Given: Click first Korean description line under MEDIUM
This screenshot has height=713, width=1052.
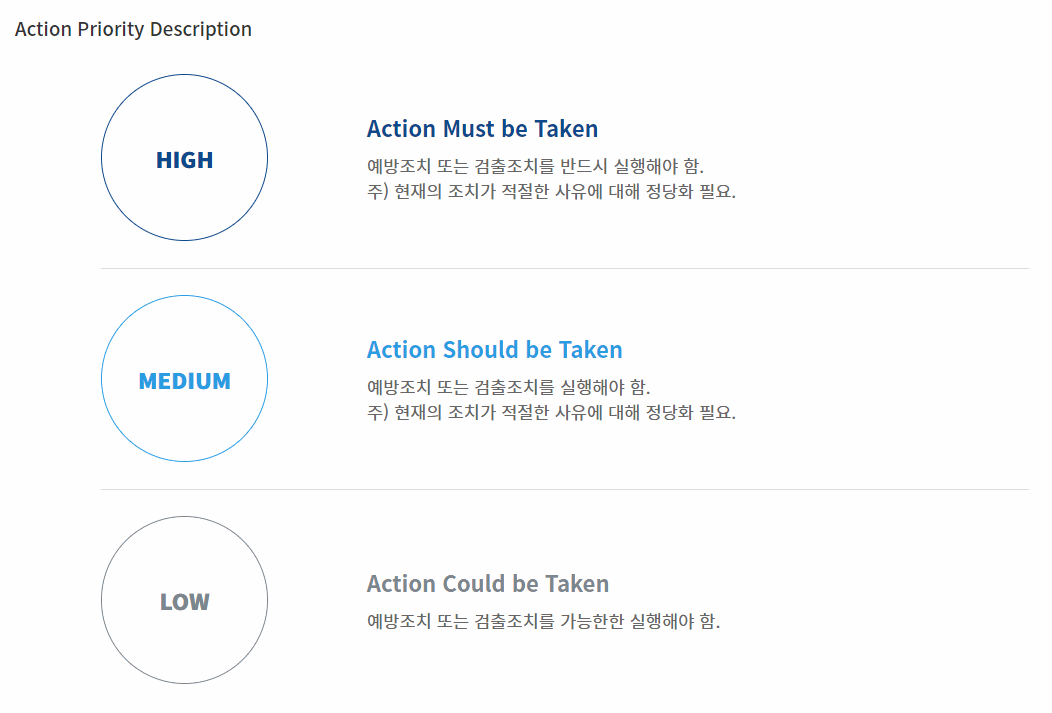Looking at the screenshot, I should pos(509,387).
